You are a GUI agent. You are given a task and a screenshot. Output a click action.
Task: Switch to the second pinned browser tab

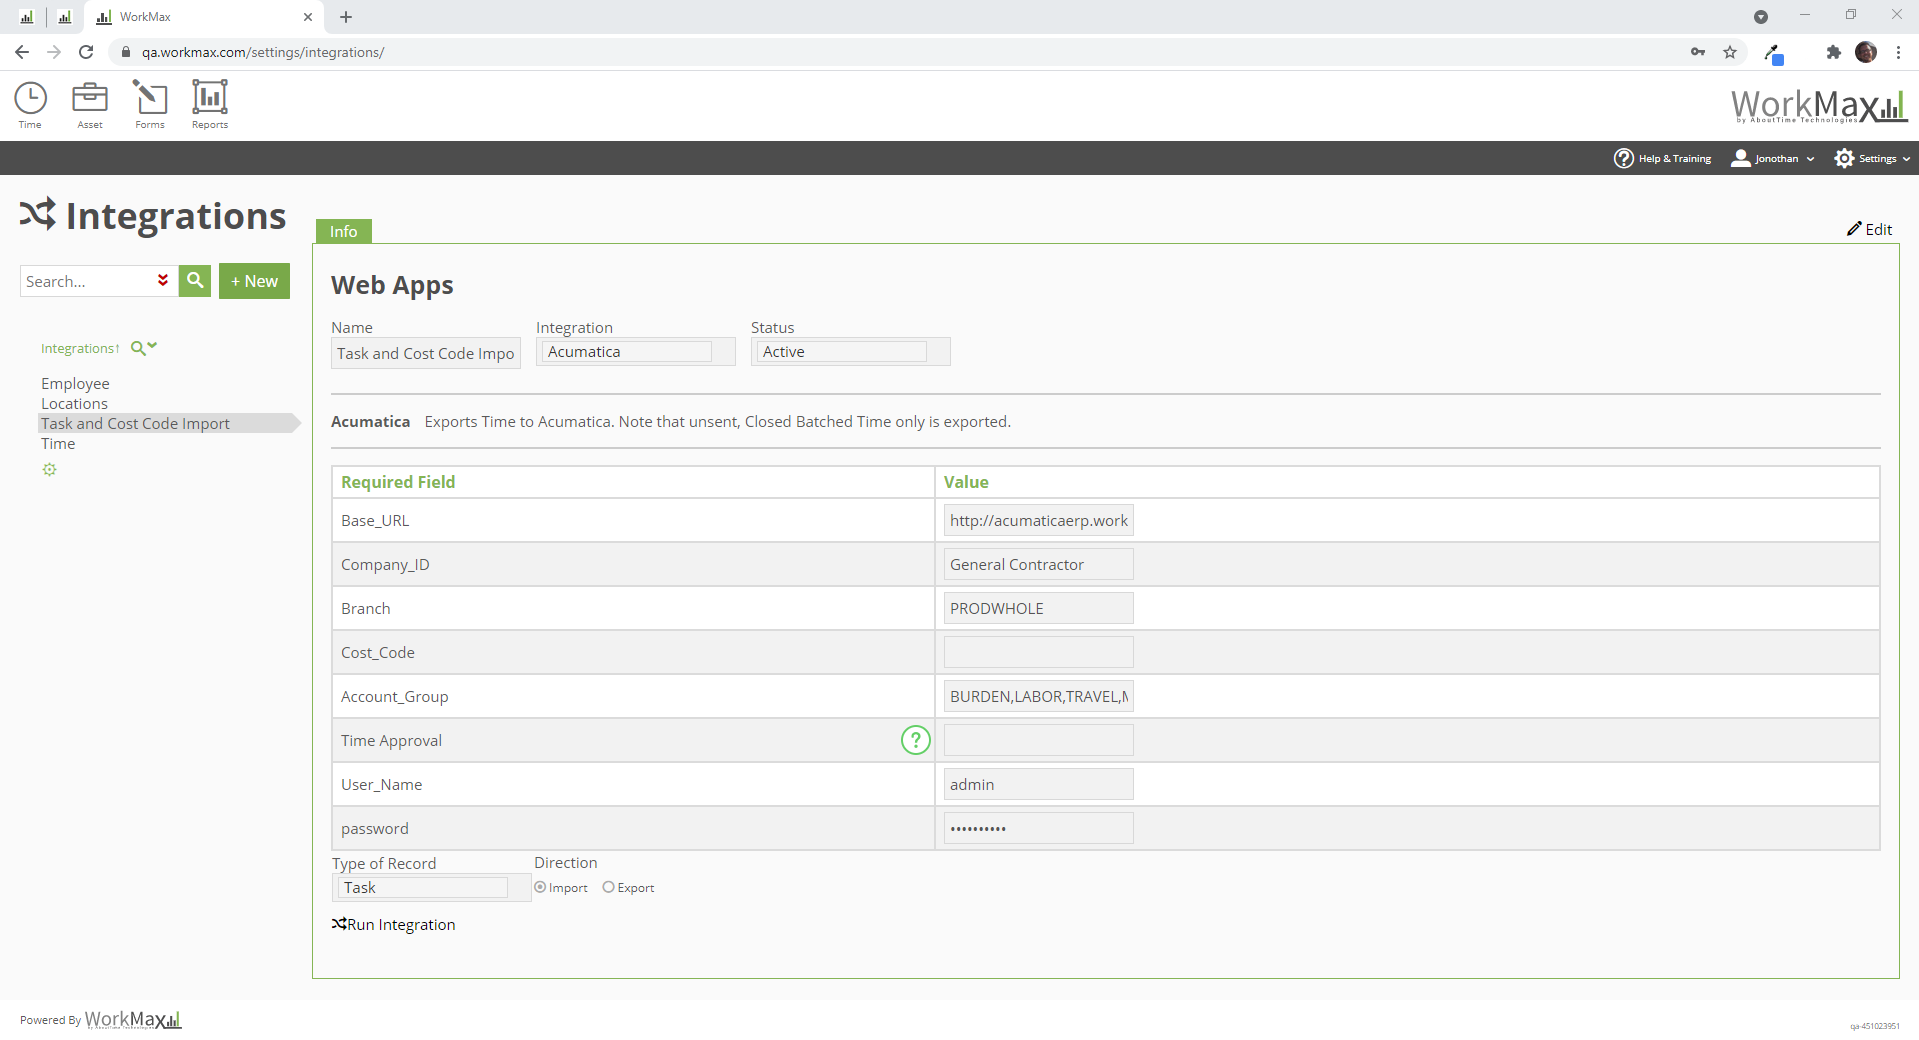[x=65, y=17]
